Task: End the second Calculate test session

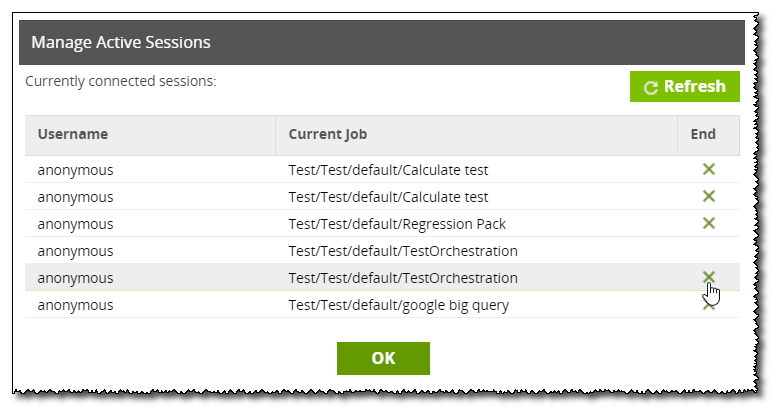Action: coord(708,196)
